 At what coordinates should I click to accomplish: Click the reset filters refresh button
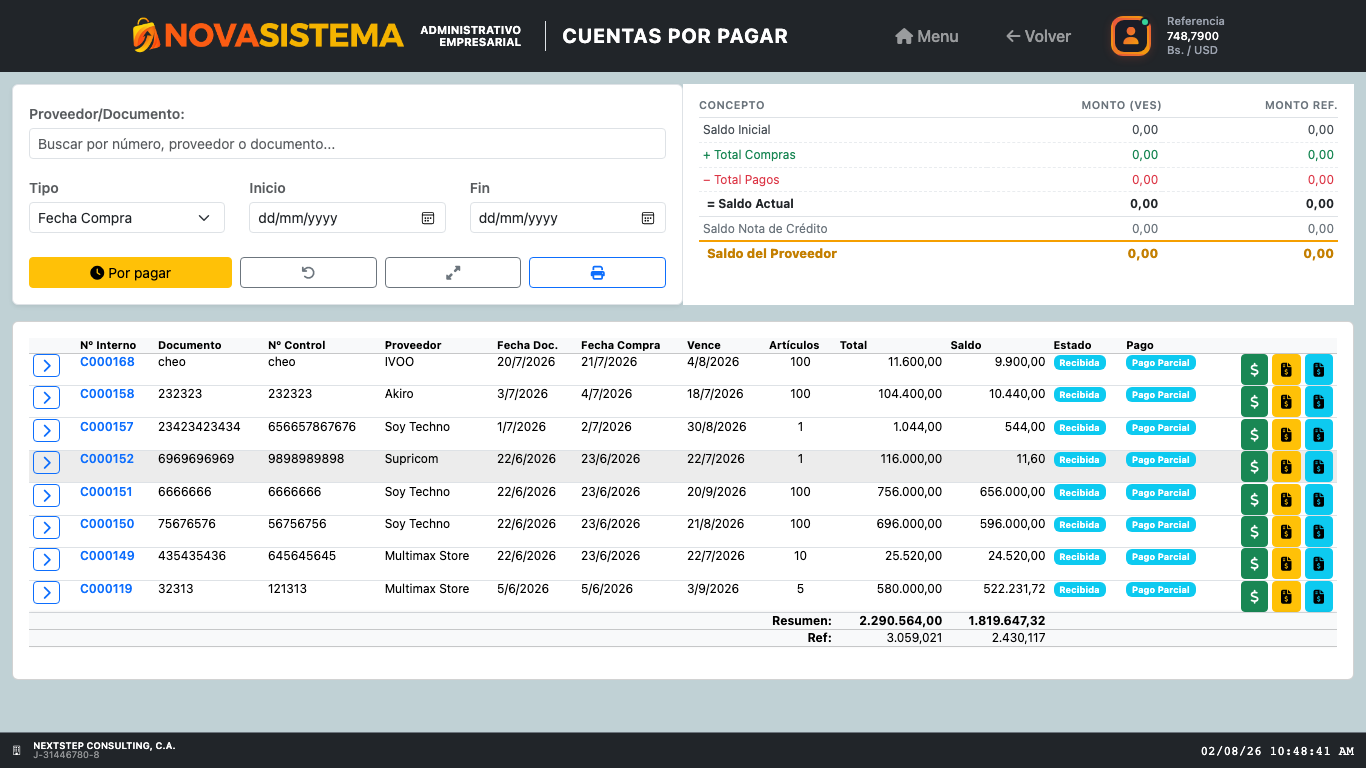(308, 273)
